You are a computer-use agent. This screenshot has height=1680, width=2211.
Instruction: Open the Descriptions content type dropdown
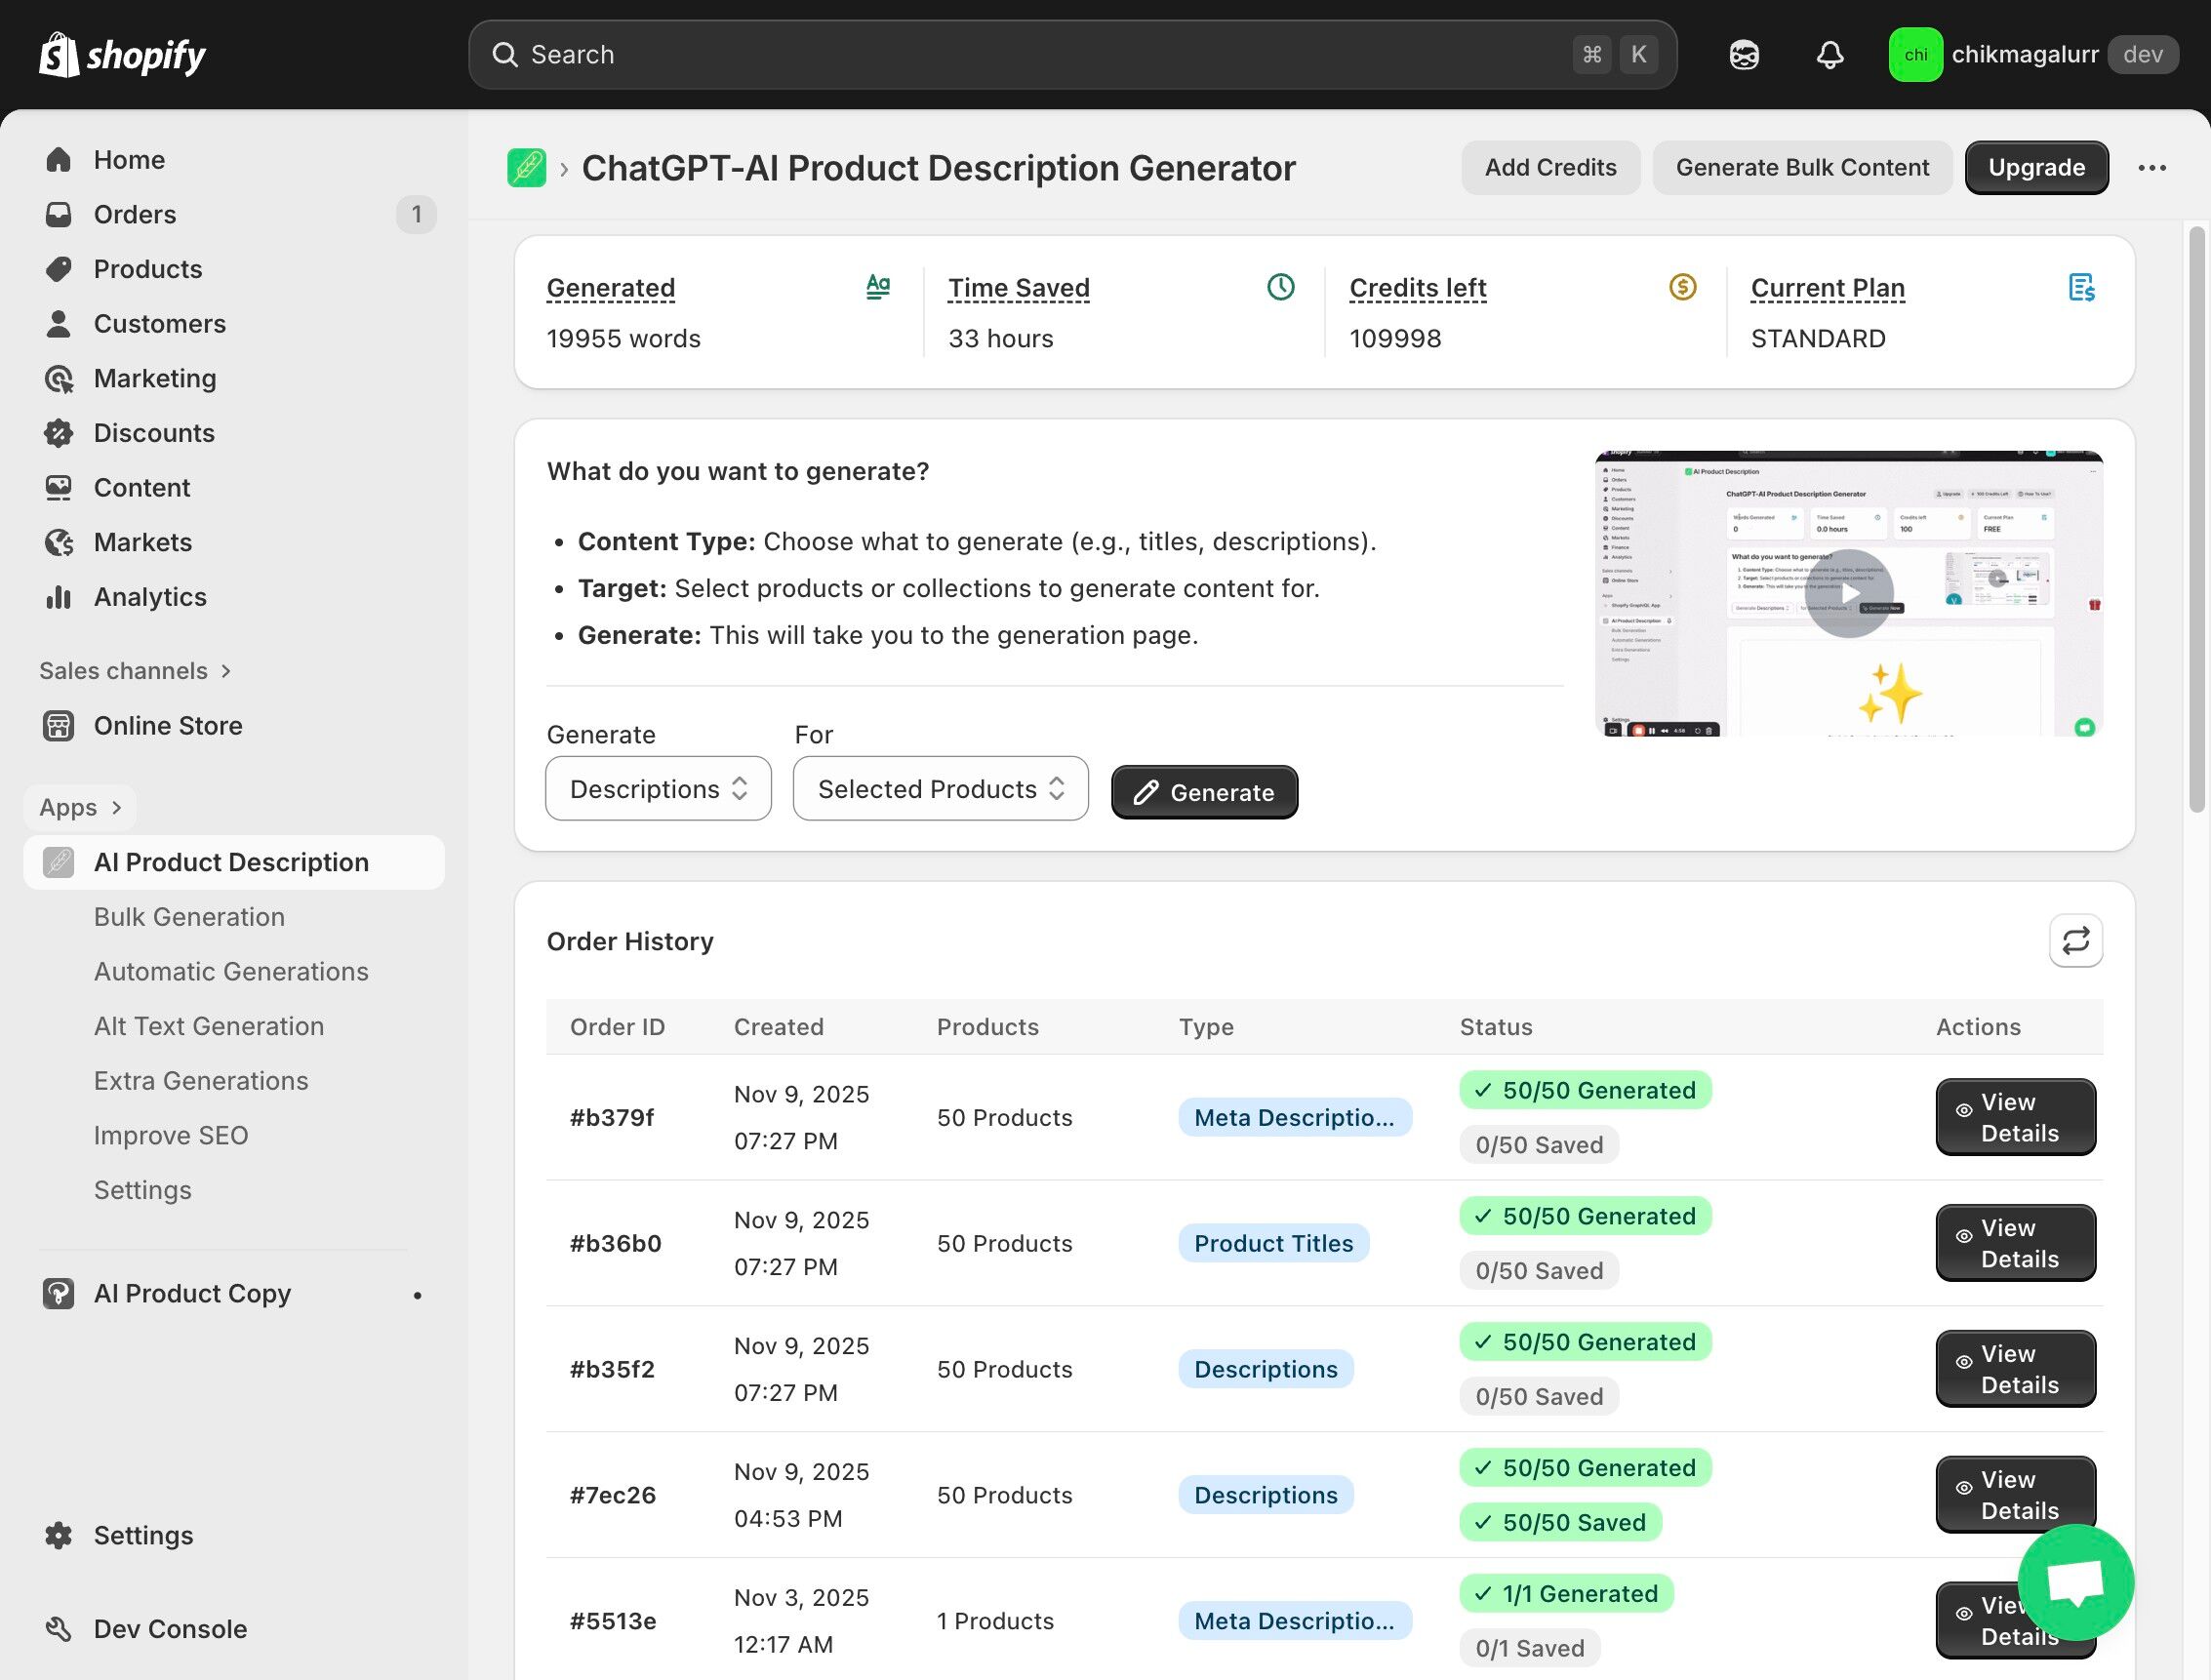658,789
